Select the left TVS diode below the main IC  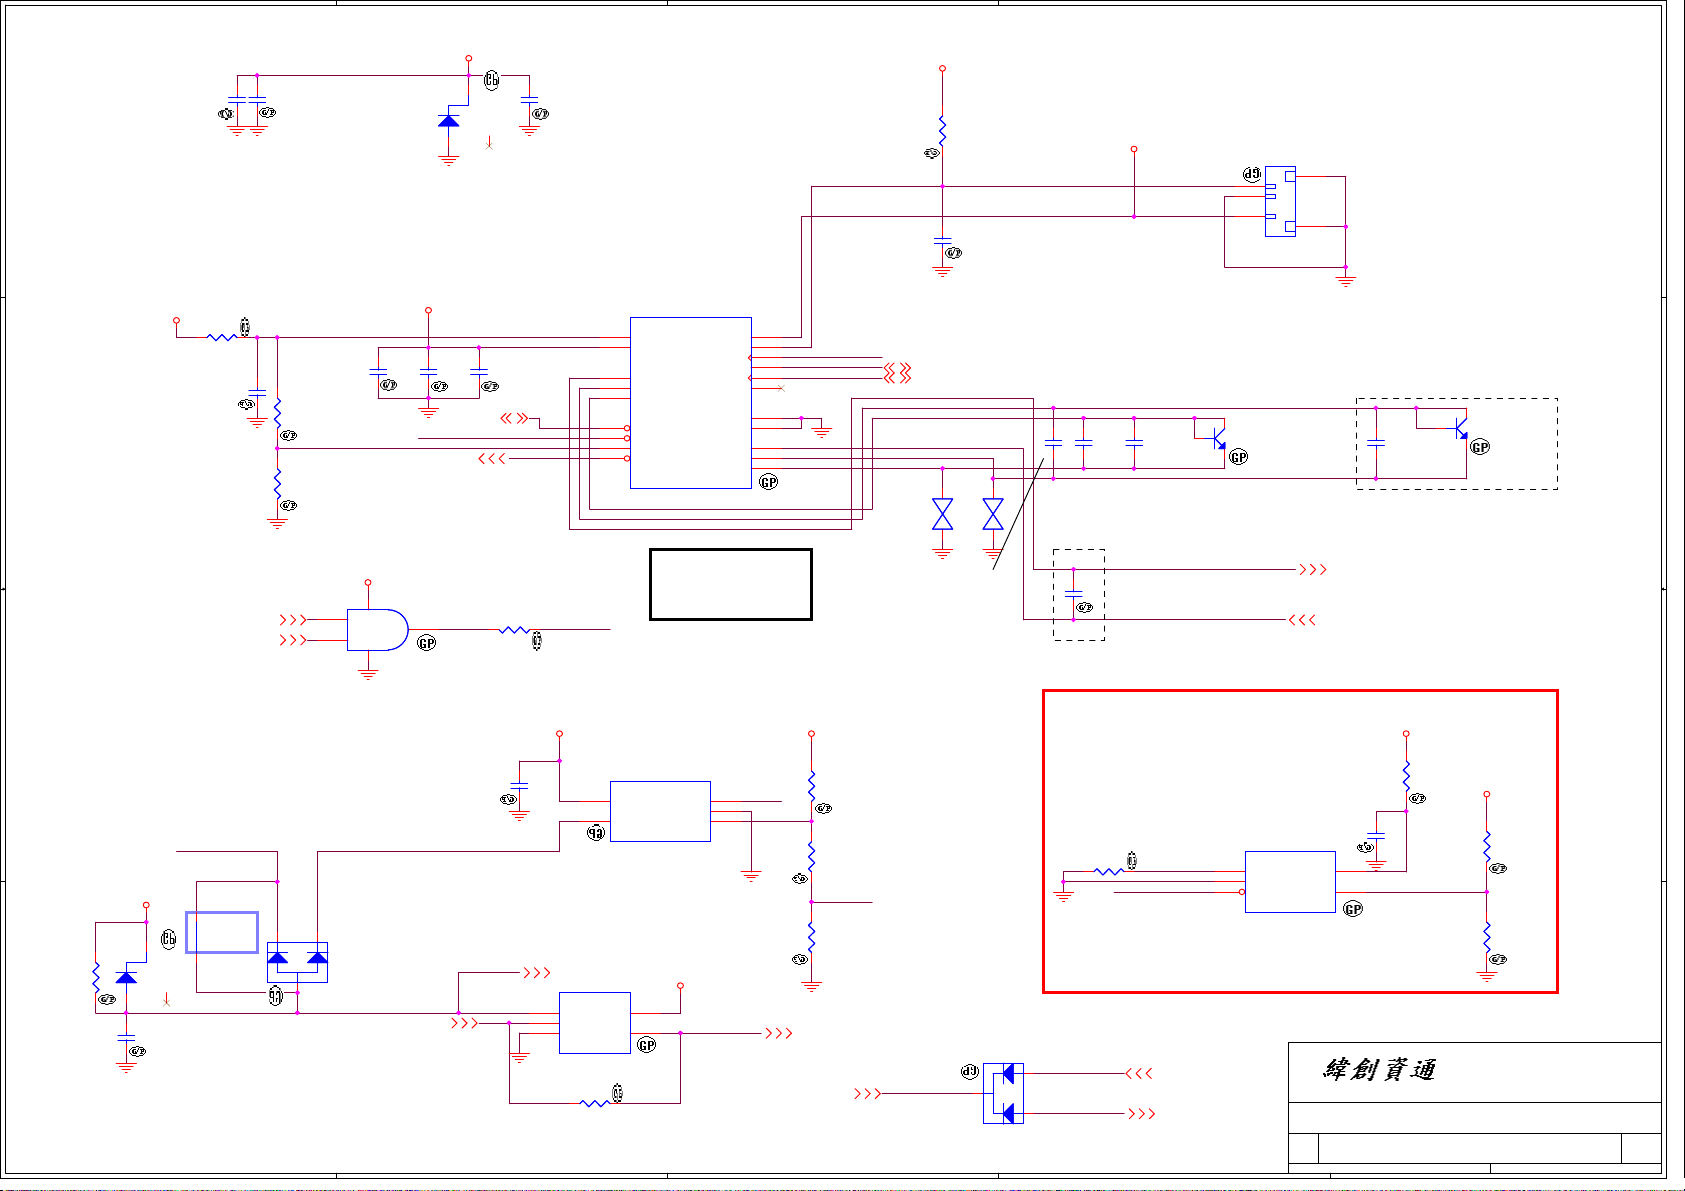pos(942,514)
